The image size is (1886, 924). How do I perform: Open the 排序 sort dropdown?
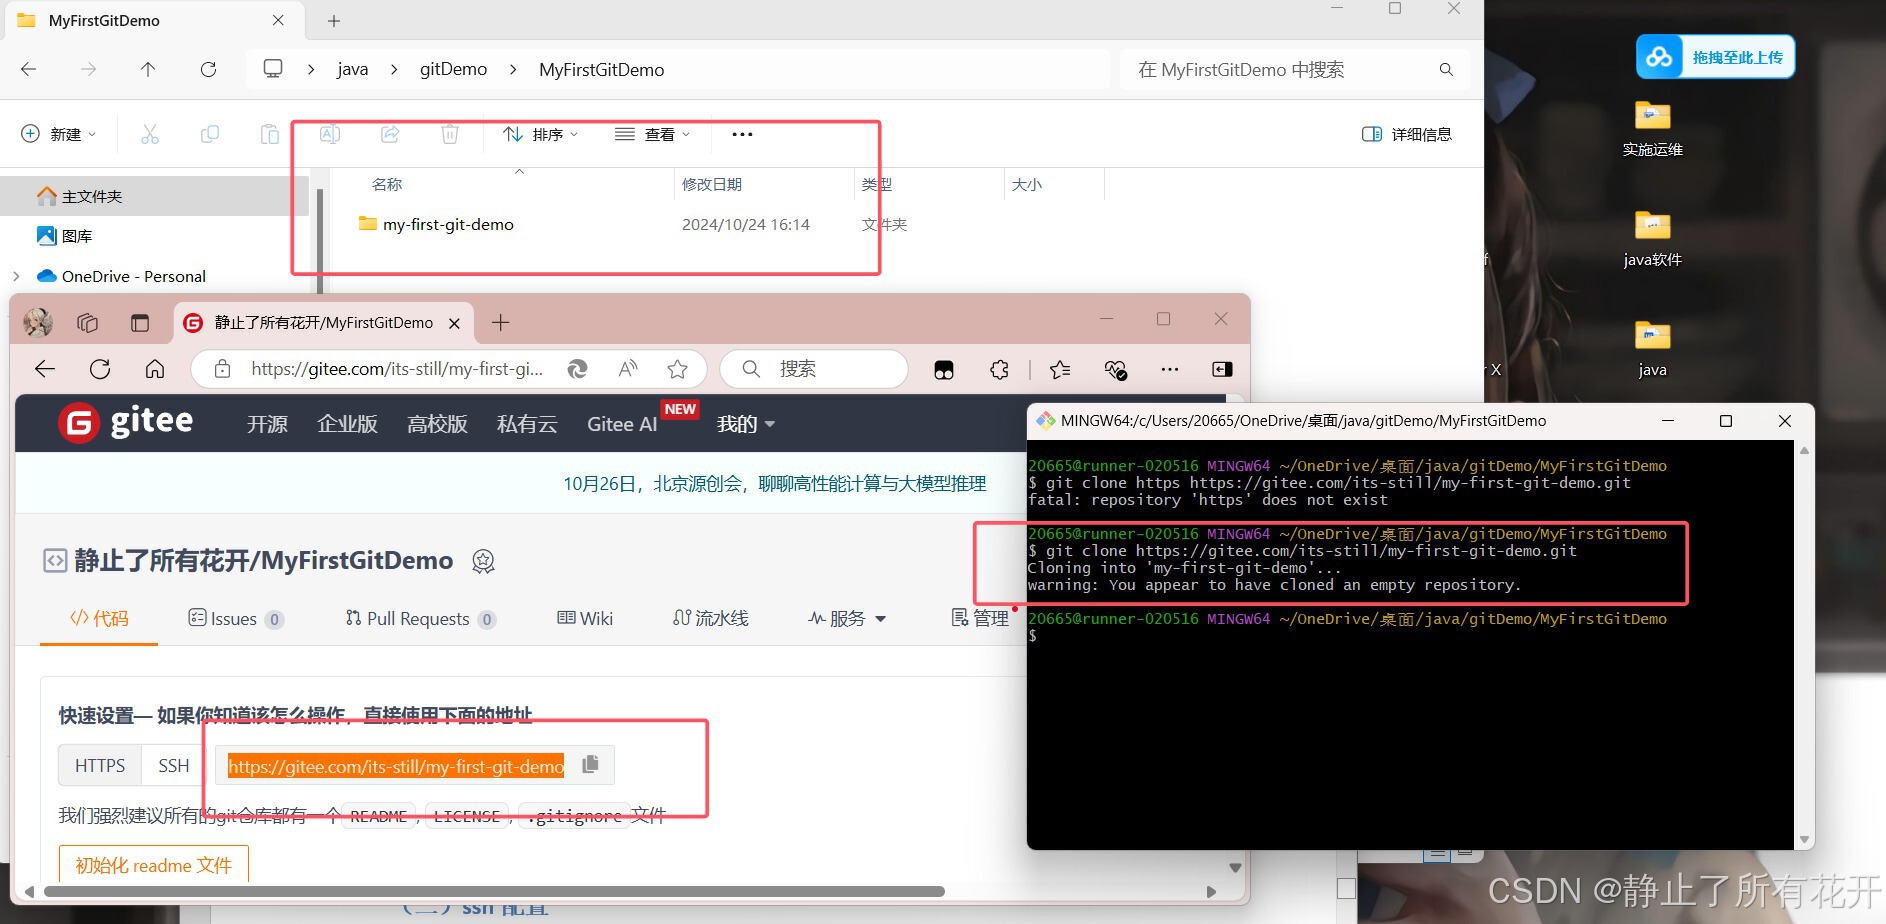click(x=541, y=134)
